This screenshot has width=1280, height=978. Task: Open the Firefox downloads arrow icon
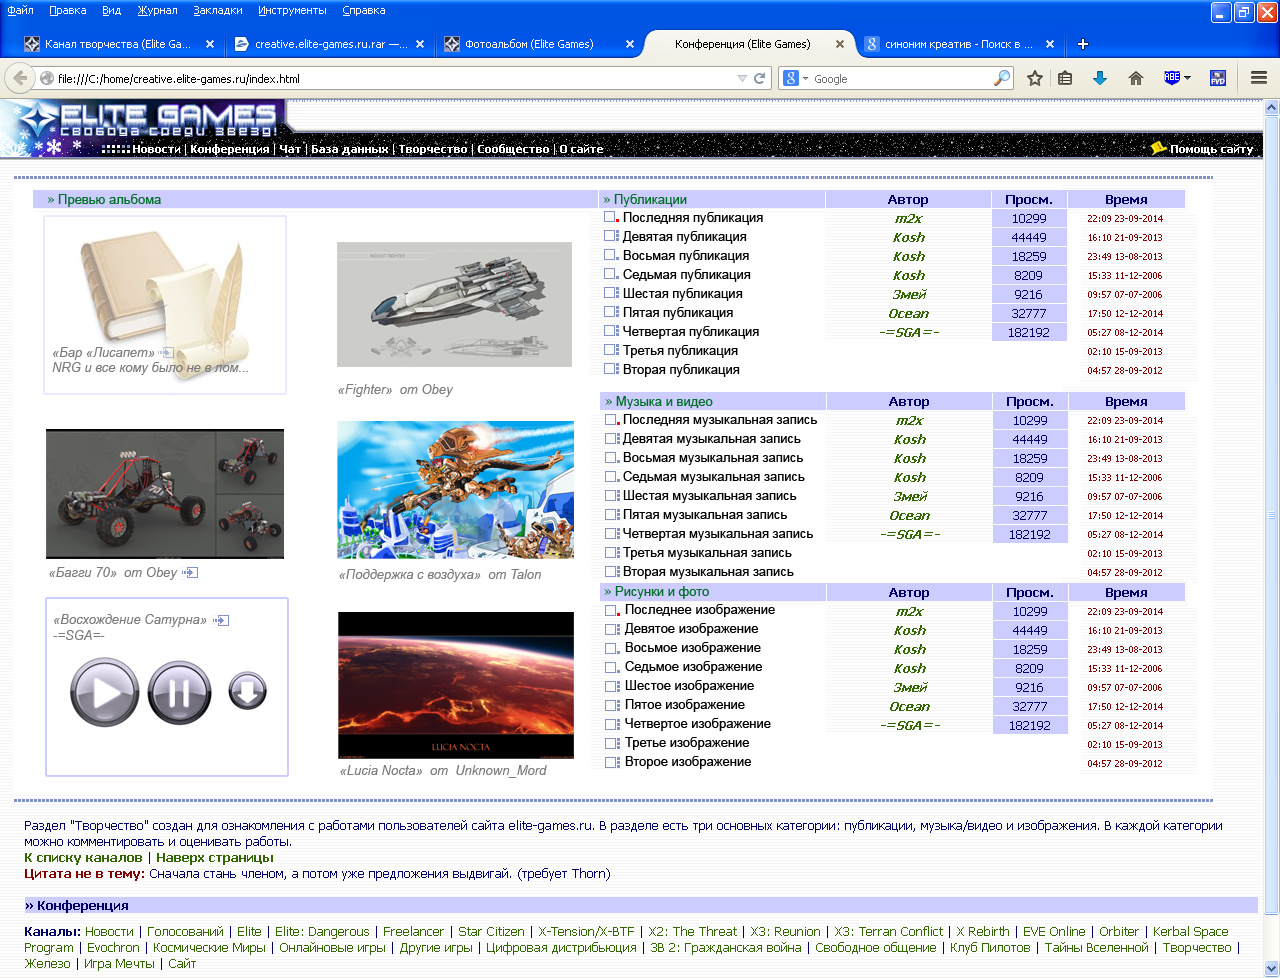pyautogui.click(x=1100, y=78)
